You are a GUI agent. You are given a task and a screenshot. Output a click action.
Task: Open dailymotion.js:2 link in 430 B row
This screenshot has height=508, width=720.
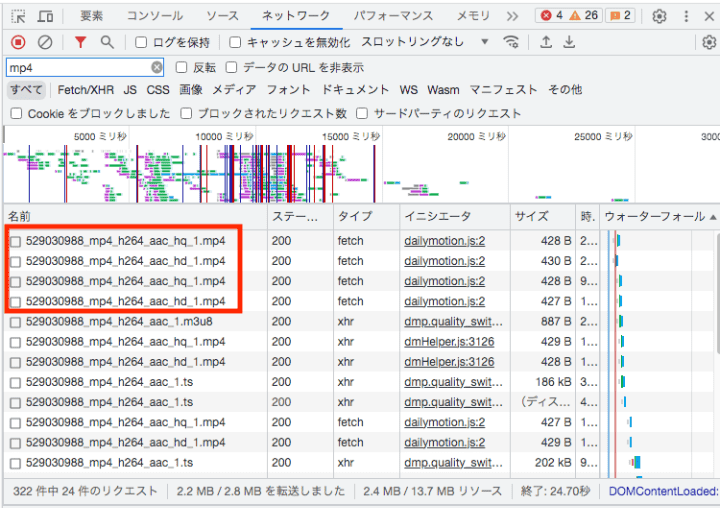point(444,261)
